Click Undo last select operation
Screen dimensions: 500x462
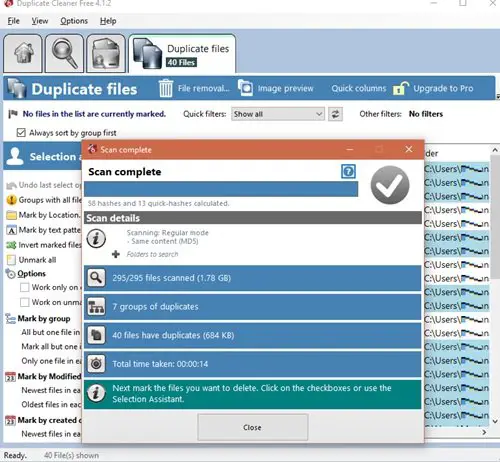coord(44,185)
